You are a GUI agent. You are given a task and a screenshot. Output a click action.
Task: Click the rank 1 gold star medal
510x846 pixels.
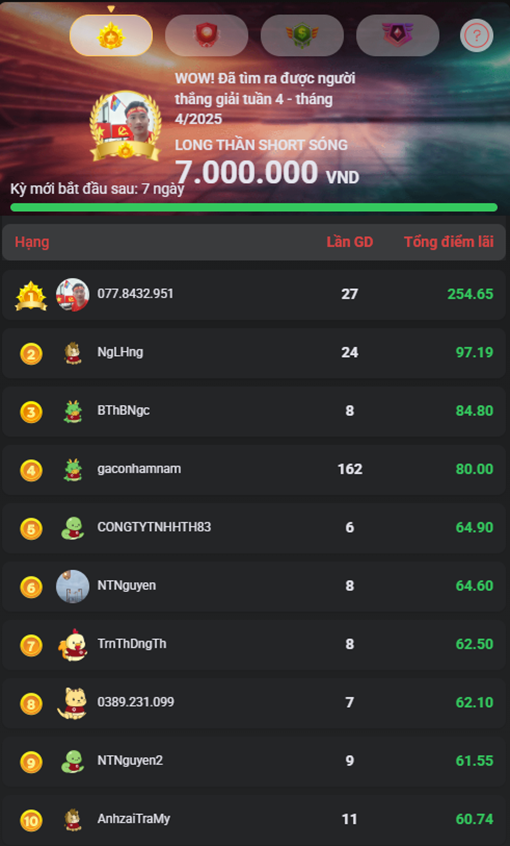31,295
